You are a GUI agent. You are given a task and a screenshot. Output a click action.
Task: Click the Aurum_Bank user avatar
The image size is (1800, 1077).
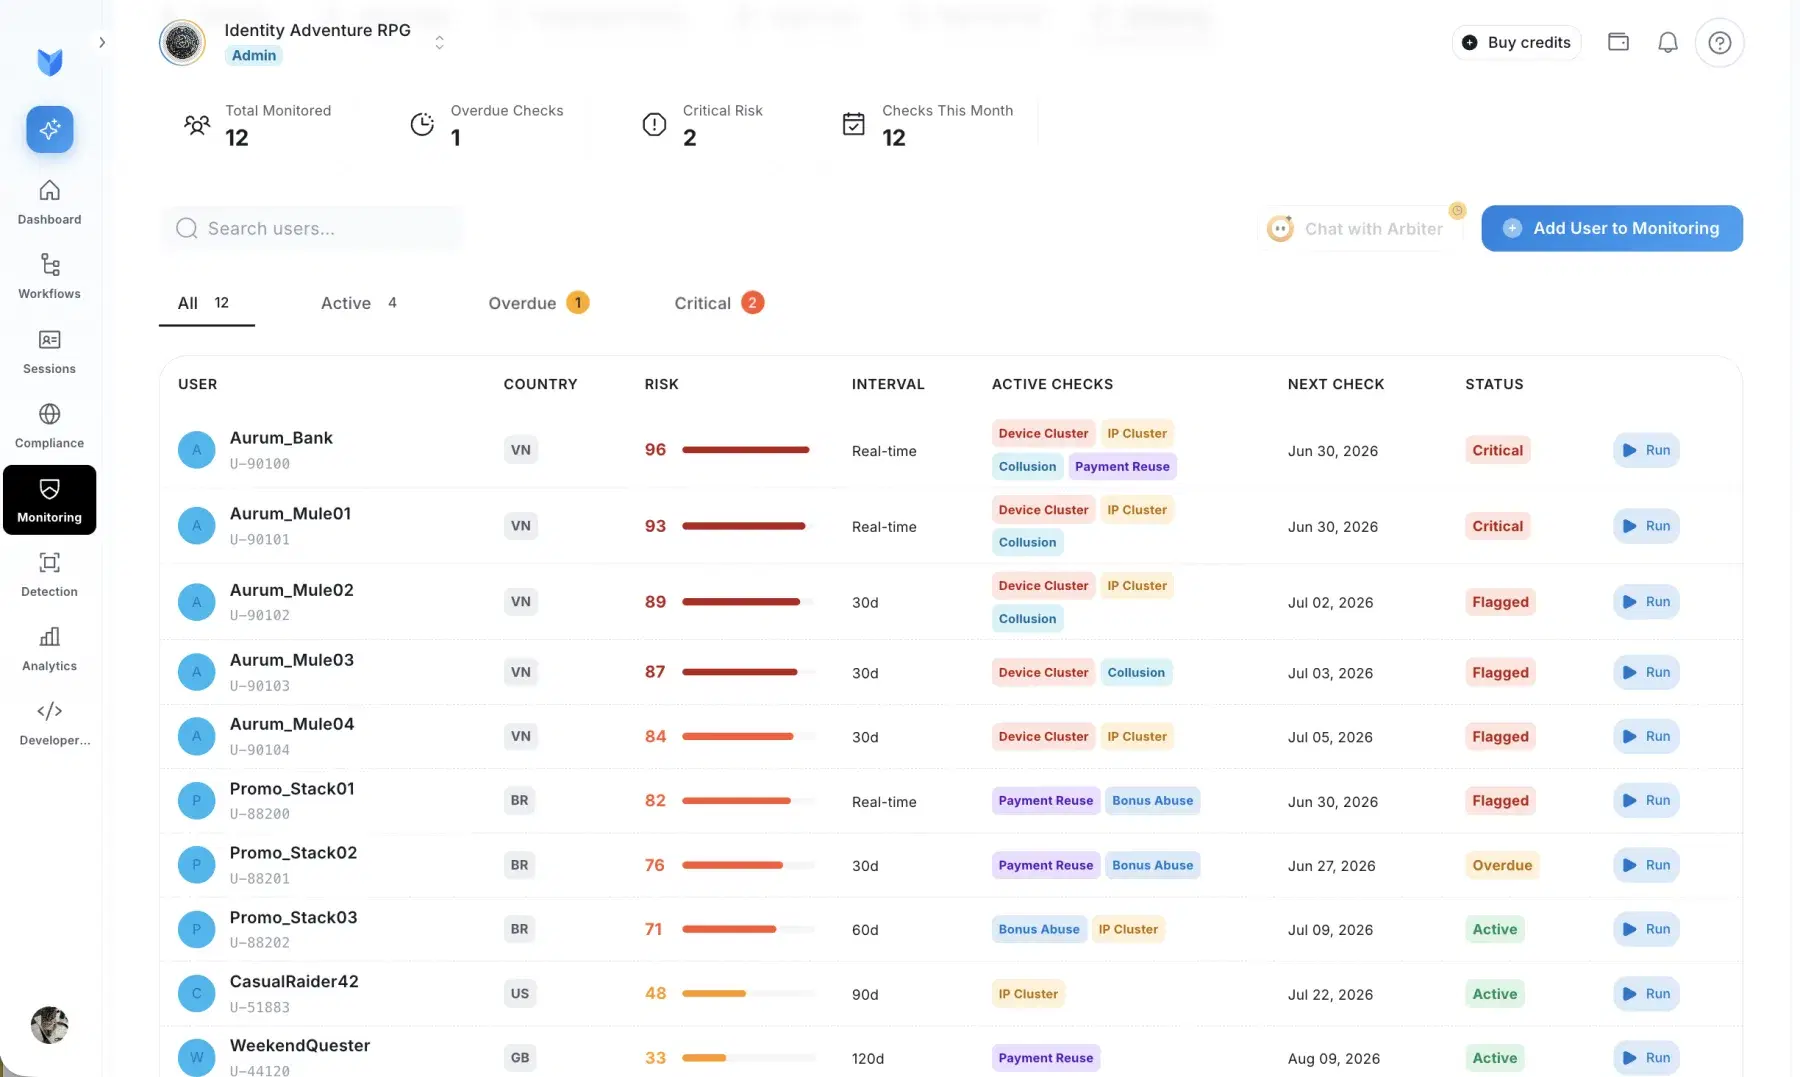click(x=196, y=450)
